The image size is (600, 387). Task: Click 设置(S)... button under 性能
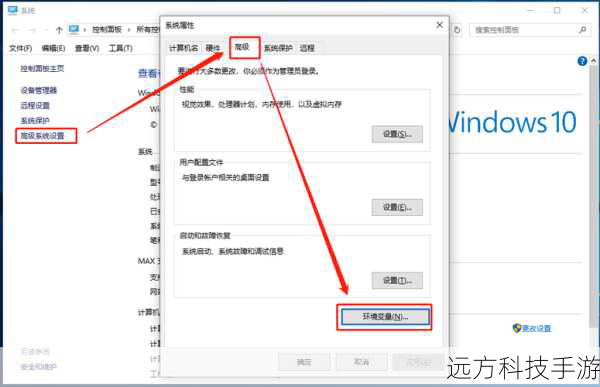click(397, 134)
